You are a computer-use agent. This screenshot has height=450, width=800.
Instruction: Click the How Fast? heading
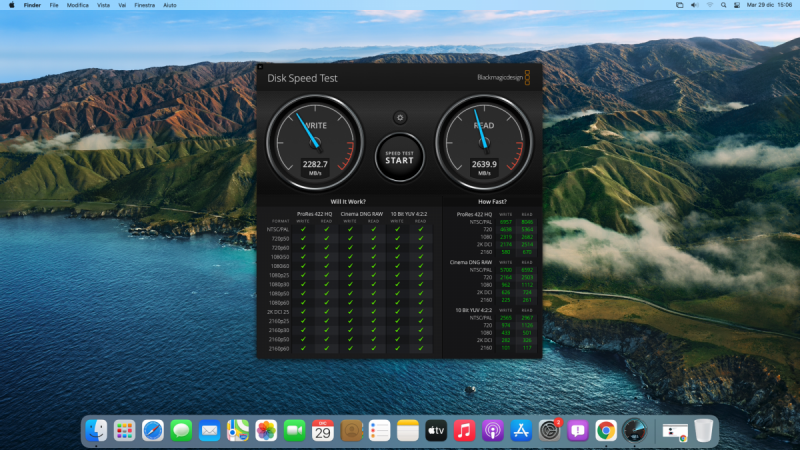[492, 202]
